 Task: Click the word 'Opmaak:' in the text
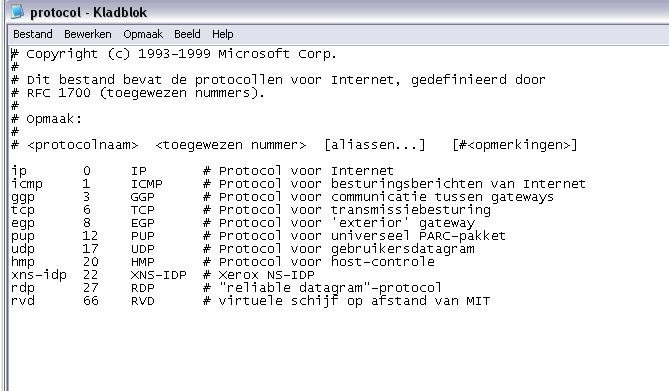54,119
